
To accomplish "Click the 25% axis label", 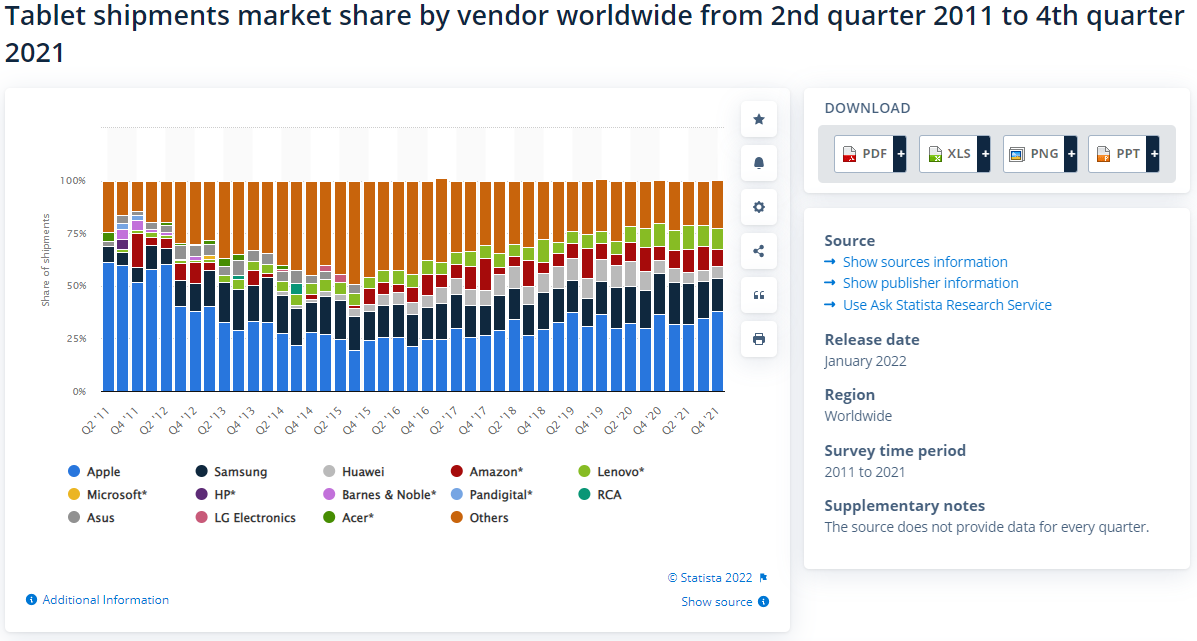I will (x=76, y=338).
